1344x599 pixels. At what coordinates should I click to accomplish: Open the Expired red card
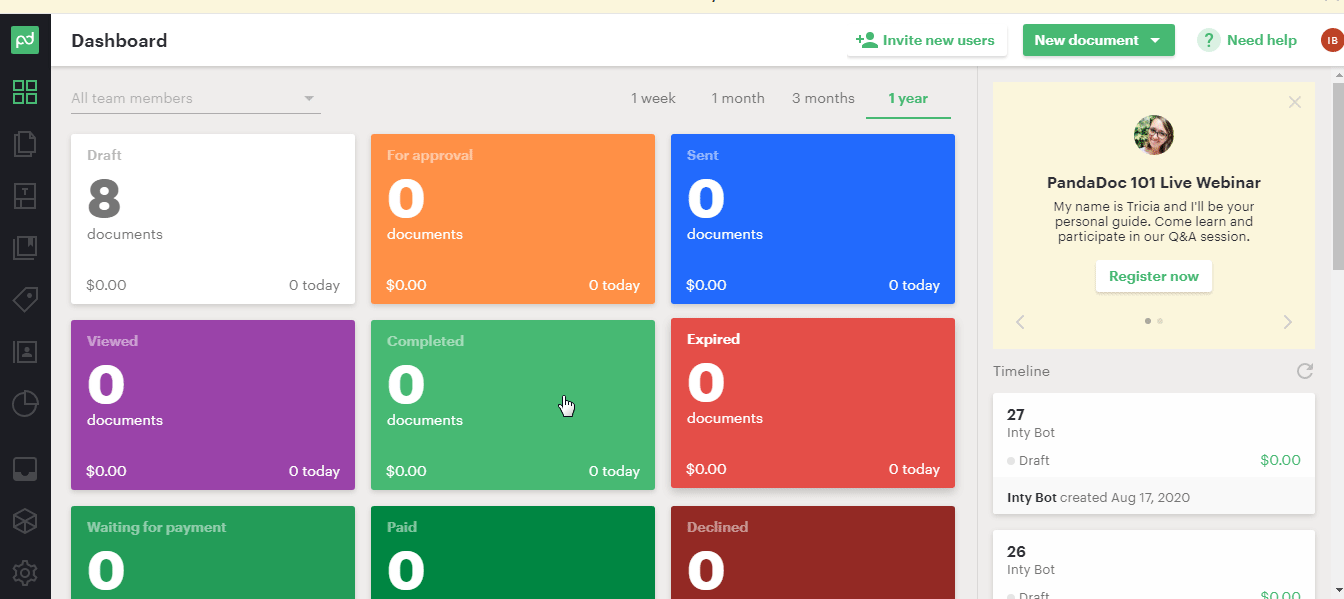tap(813, 403)
